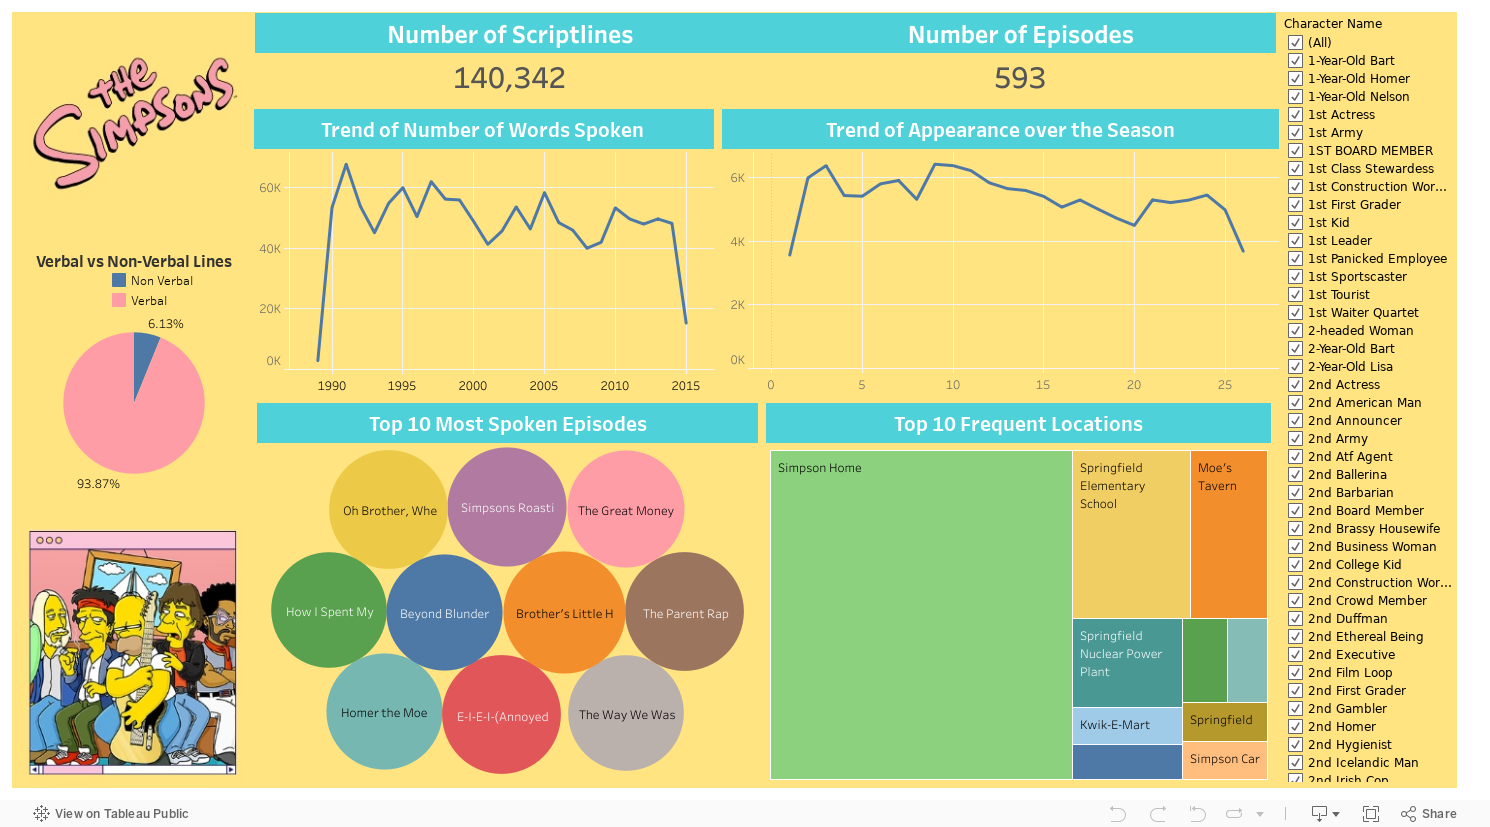Screen dimensions: 1490x827
Task: Uncheck 2nd Icelandic Man
Action: click(x=1295, y=763)
